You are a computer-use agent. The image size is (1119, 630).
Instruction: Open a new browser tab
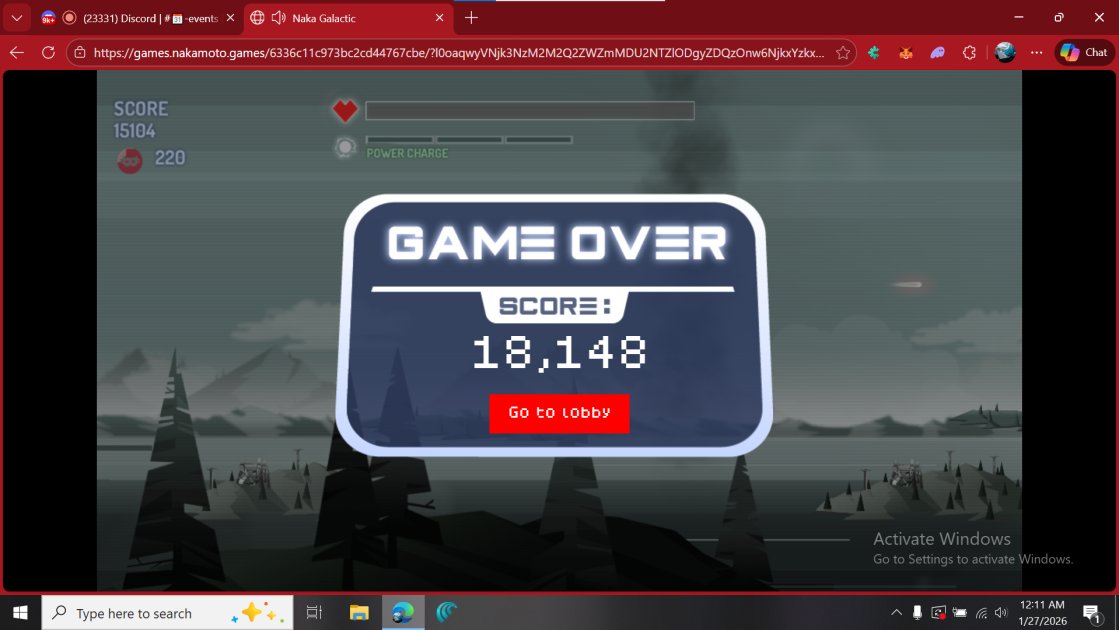pyautogui.click(x=471, y=18)
